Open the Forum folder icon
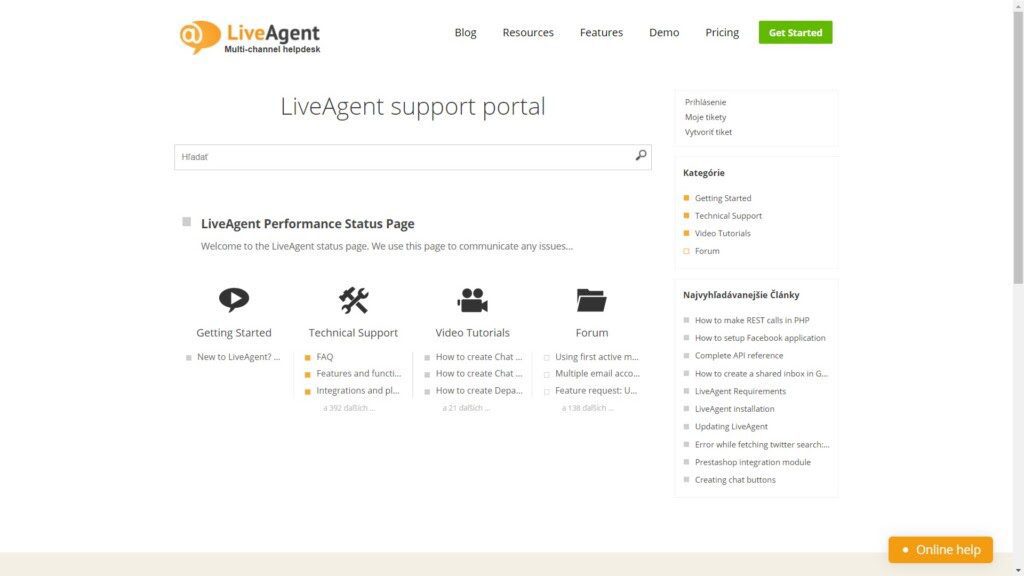 591,300
